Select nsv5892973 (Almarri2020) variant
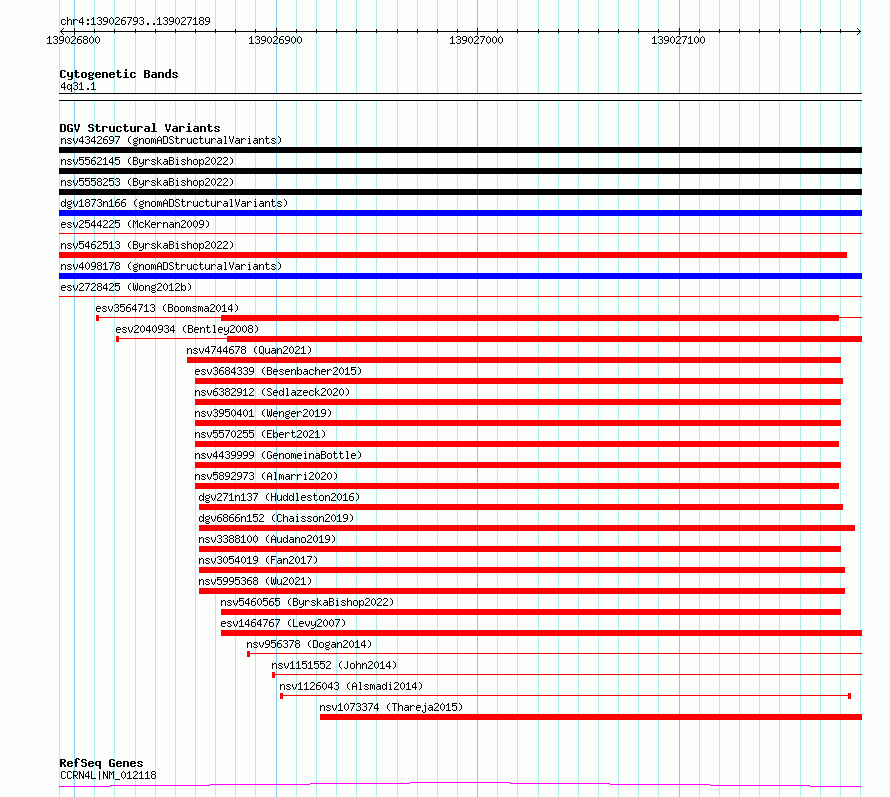The width and height of the screenshot is (890, 797). 266,476
